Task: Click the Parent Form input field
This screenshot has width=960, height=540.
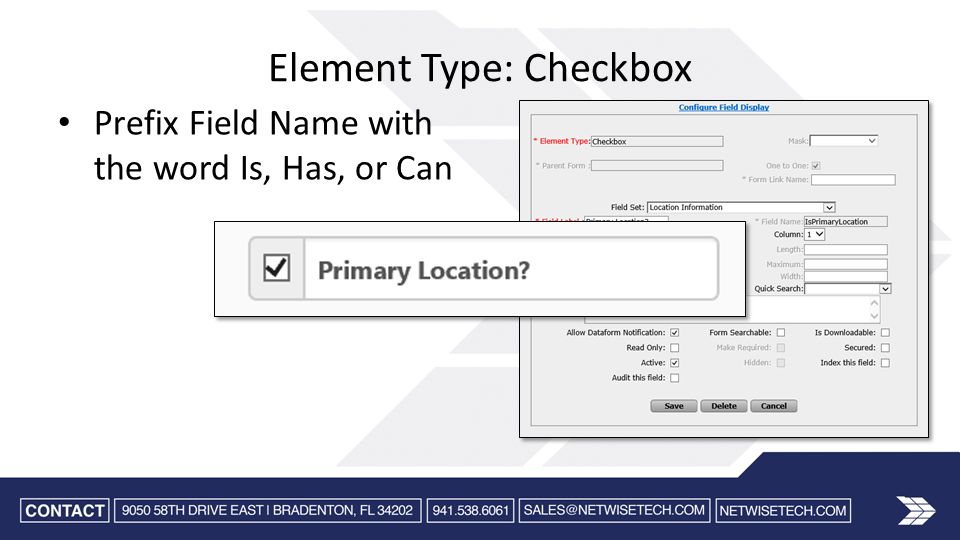Action: tap(656, 165)
